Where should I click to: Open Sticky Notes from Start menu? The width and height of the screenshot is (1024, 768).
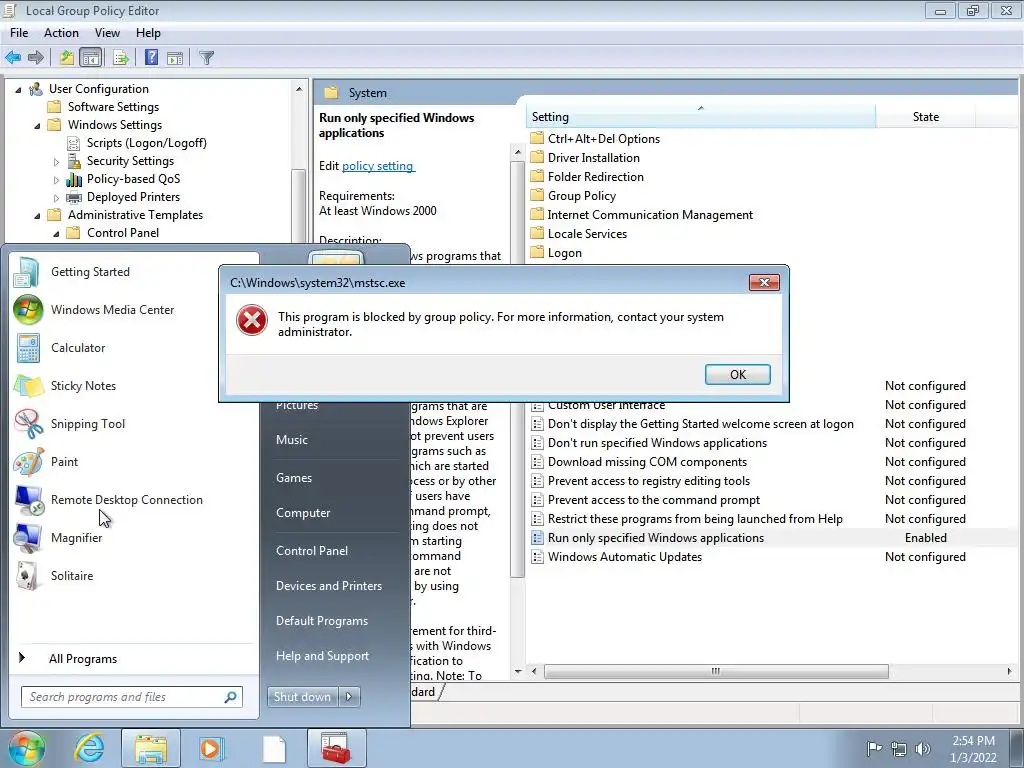pos(83,385)
